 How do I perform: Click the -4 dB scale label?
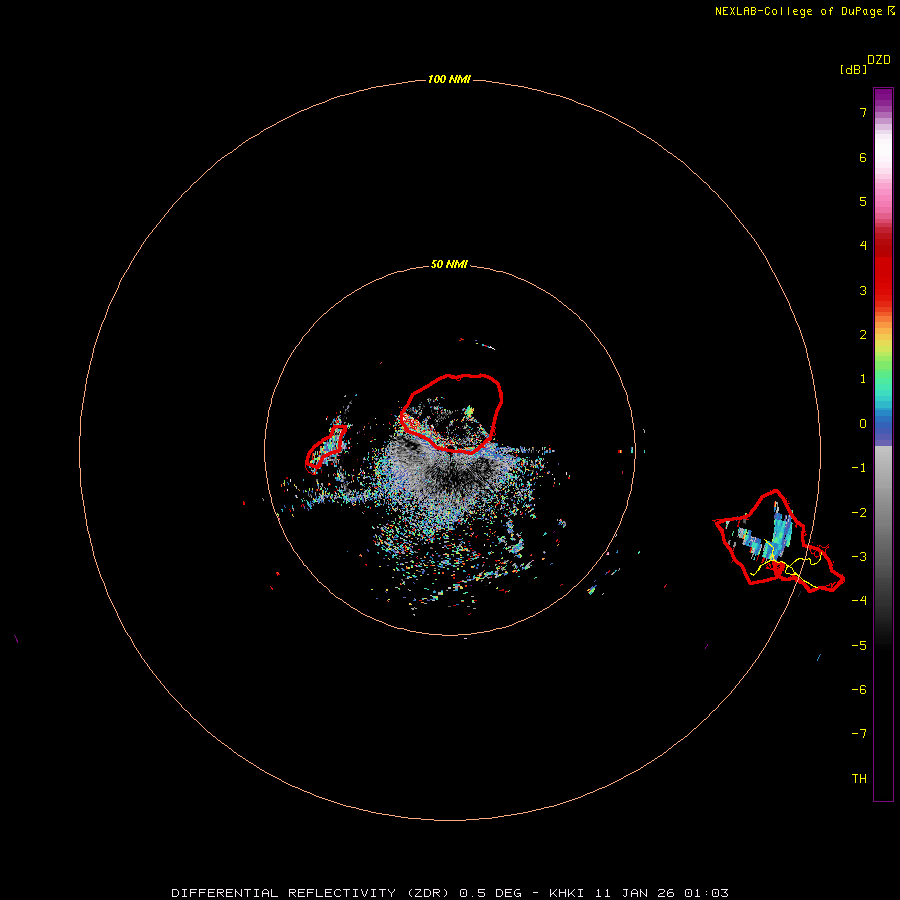(x=859, y=601)
